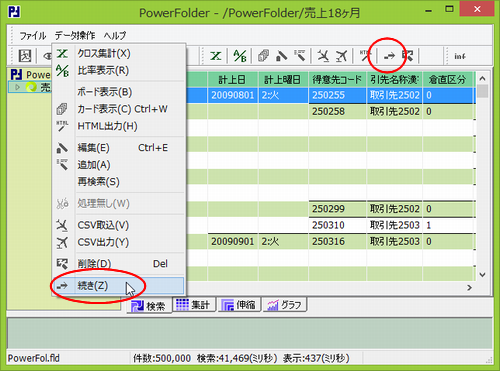Viewport: 500px width, 371px height.
Task: Choose CSV取込(V) from the menu
Action: [119, 225]
